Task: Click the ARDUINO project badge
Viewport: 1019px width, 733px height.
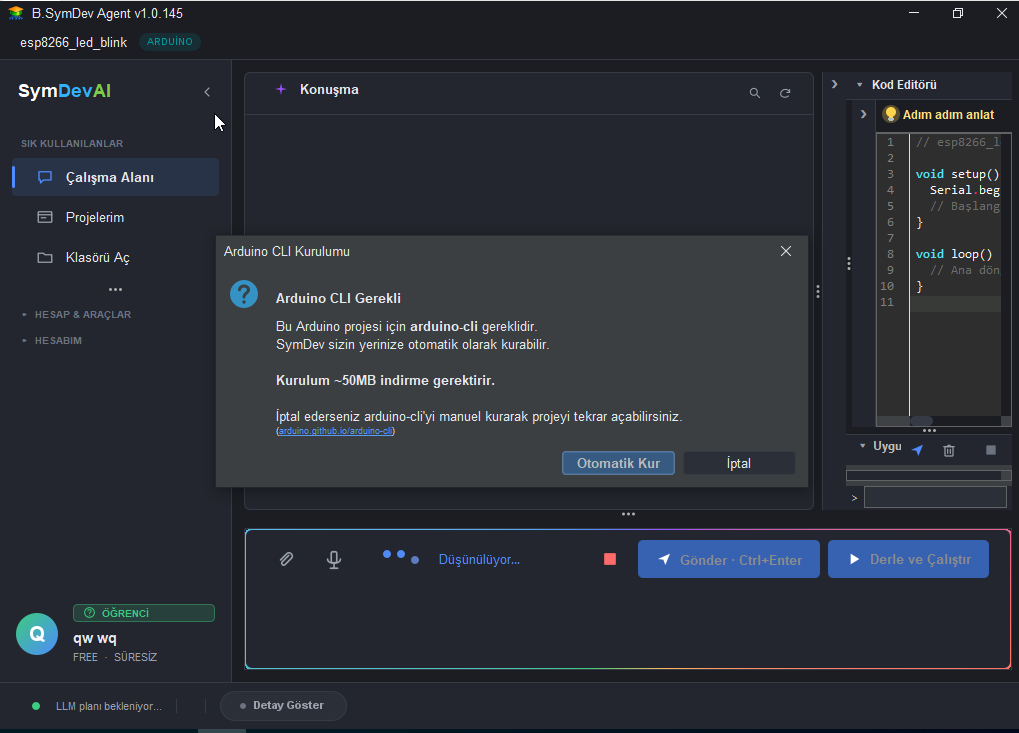Action: (170, 42)
